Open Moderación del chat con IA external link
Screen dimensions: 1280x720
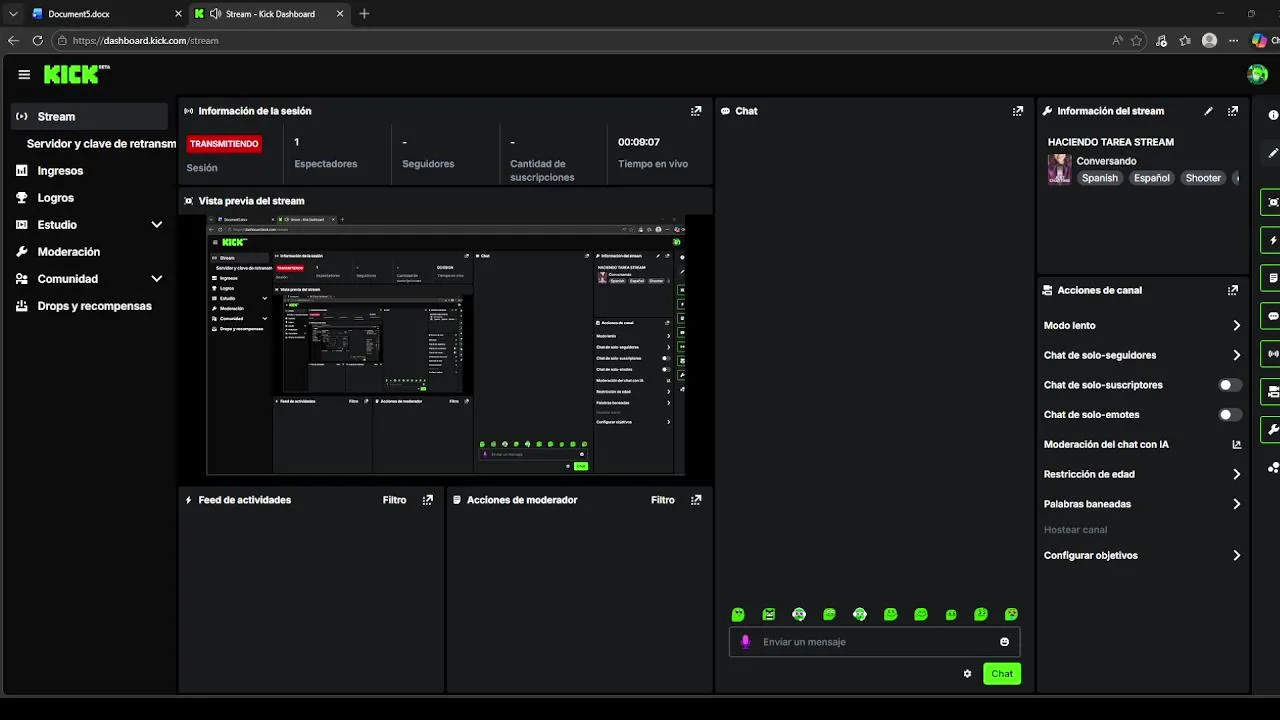(1237, 445)
